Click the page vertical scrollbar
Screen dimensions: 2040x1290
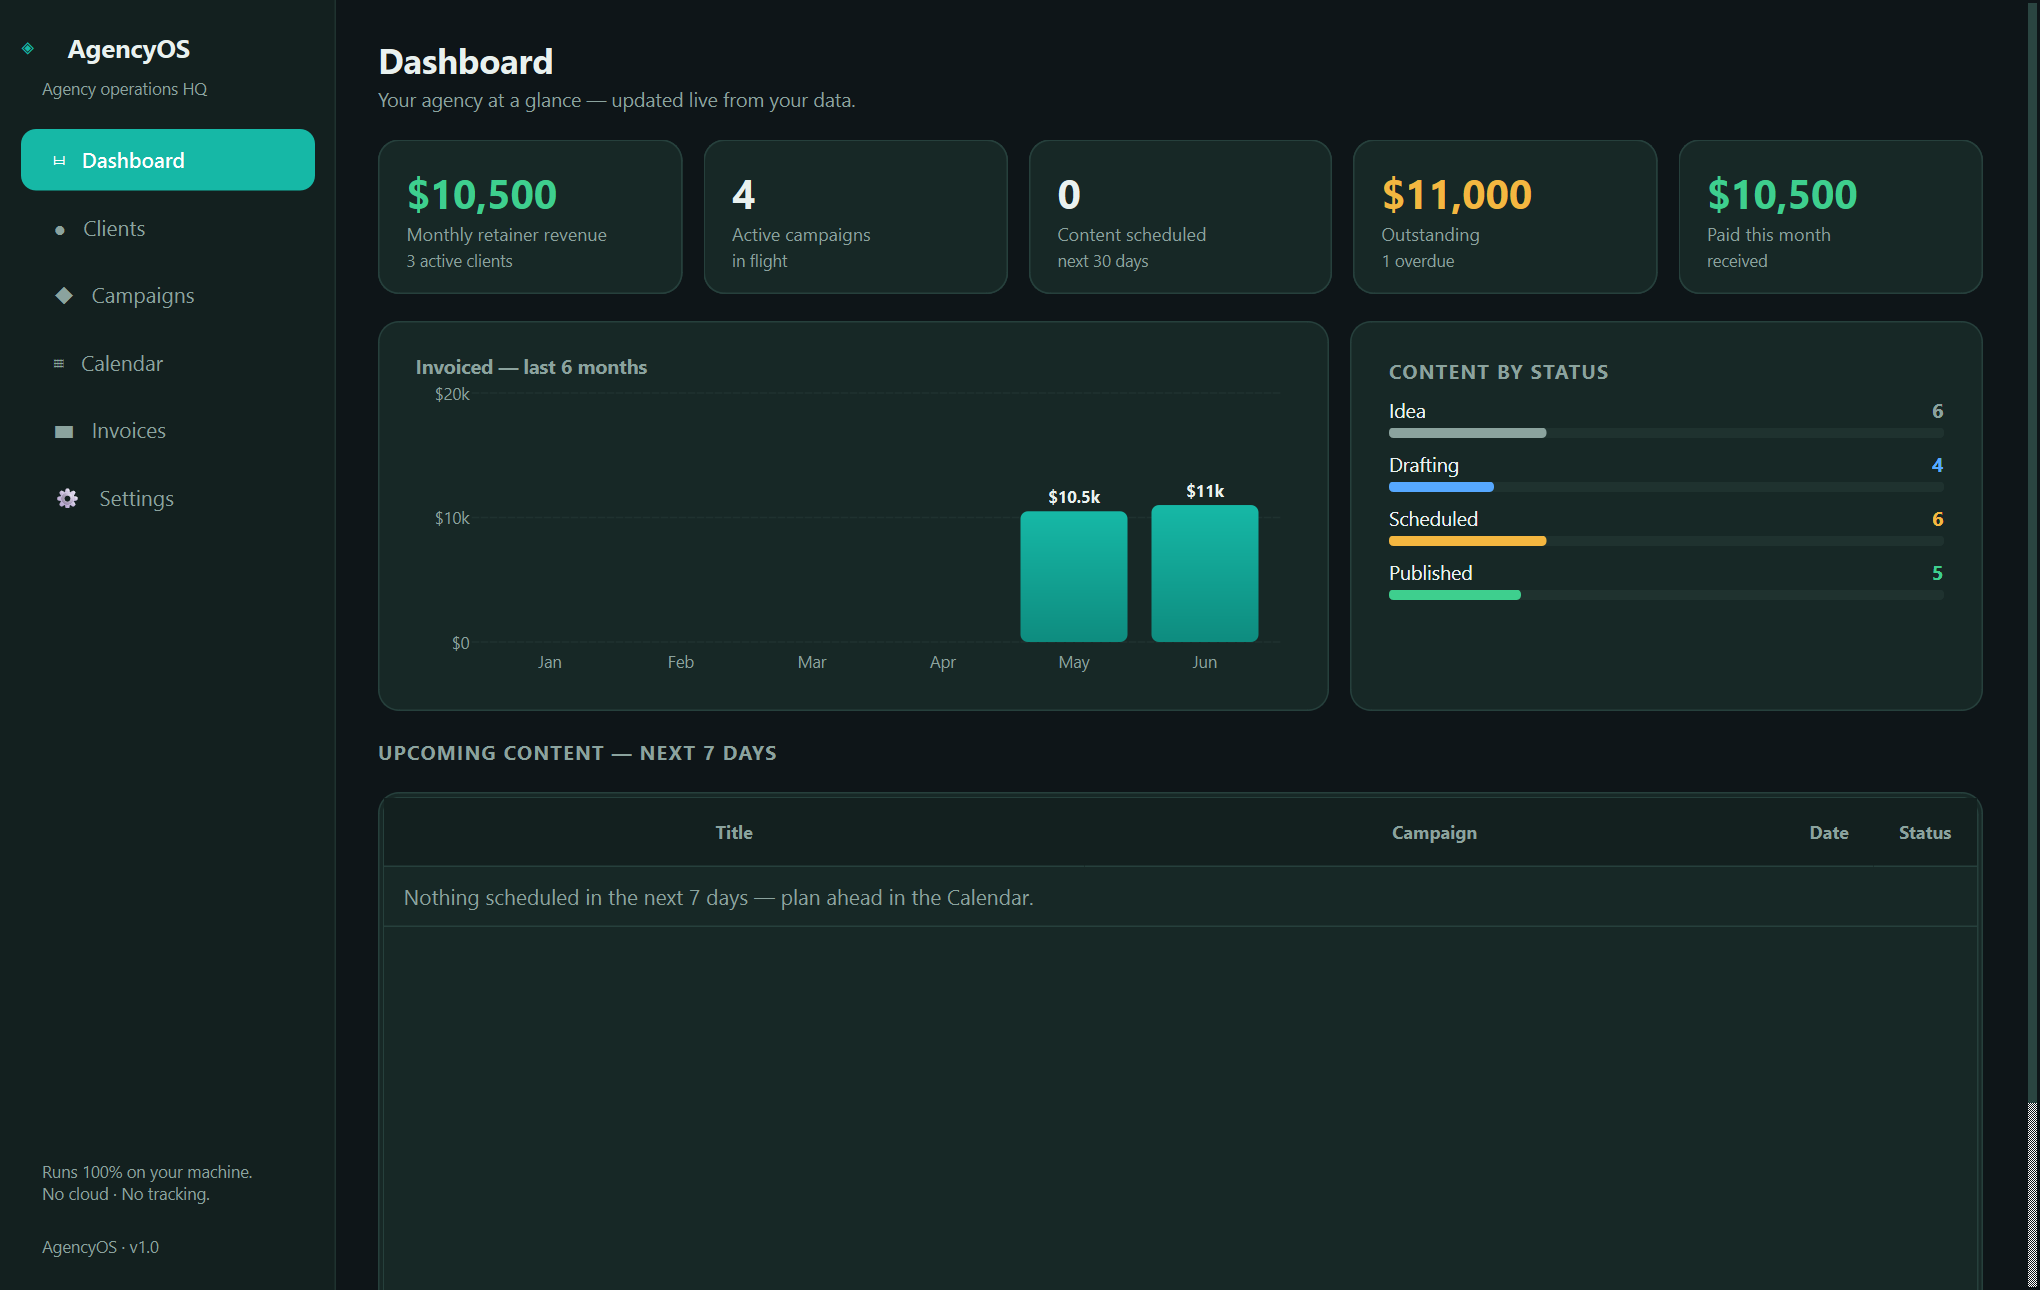(2032, 645)
